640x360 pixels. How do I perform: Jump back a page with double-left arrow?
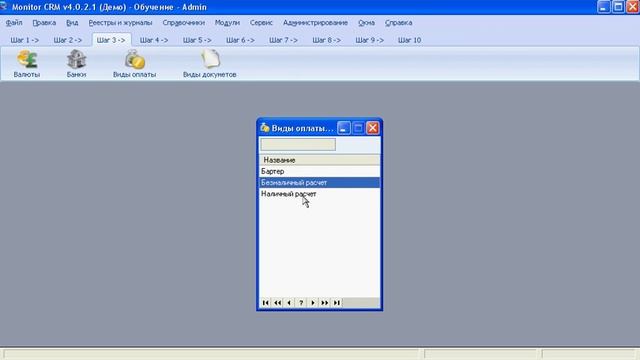[278, 302]
